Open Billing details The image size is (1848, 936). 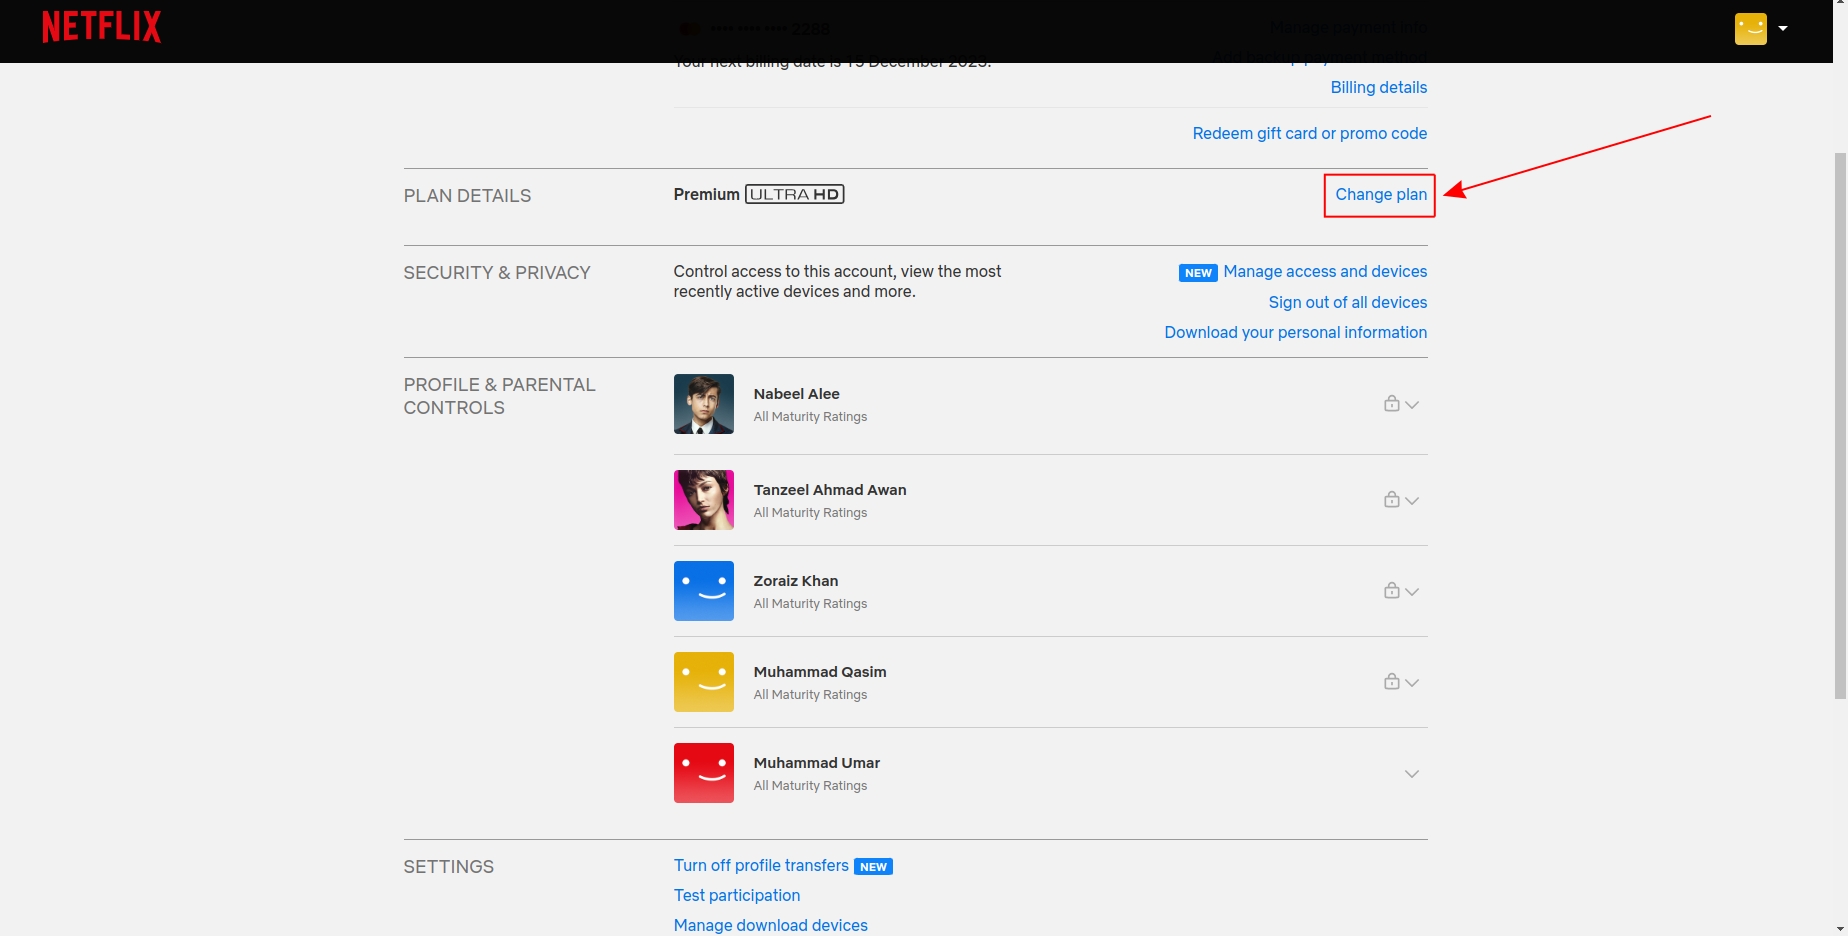1378,88
